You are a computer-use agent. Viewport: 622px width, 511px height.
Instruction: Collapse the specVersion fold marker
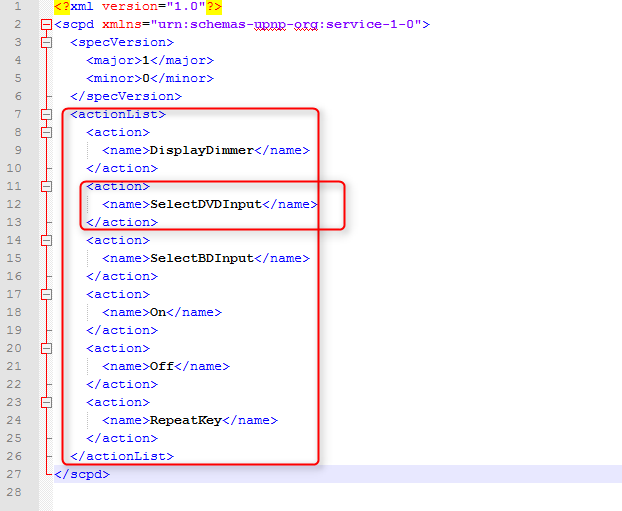coord(46,42)
